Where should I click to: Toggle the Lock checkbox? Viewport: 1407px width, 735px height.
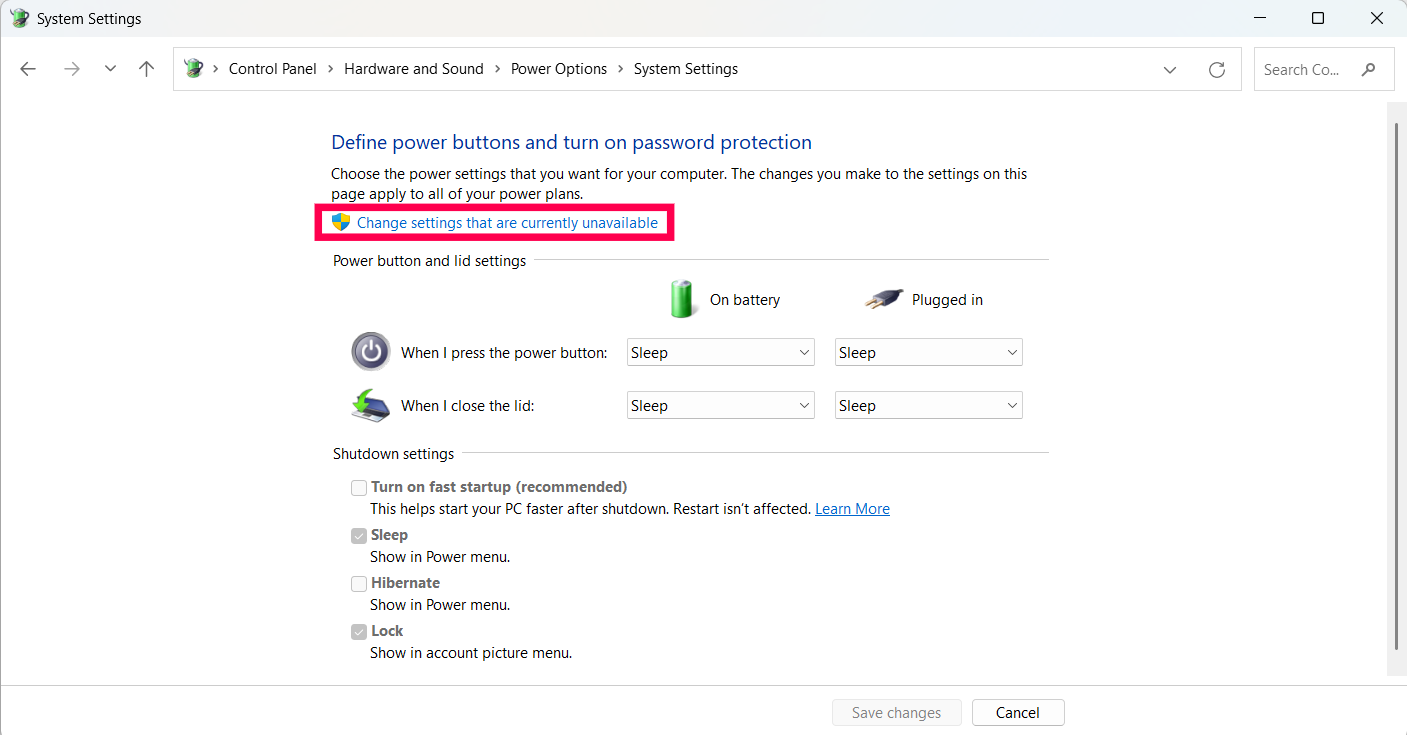[359, 632]
